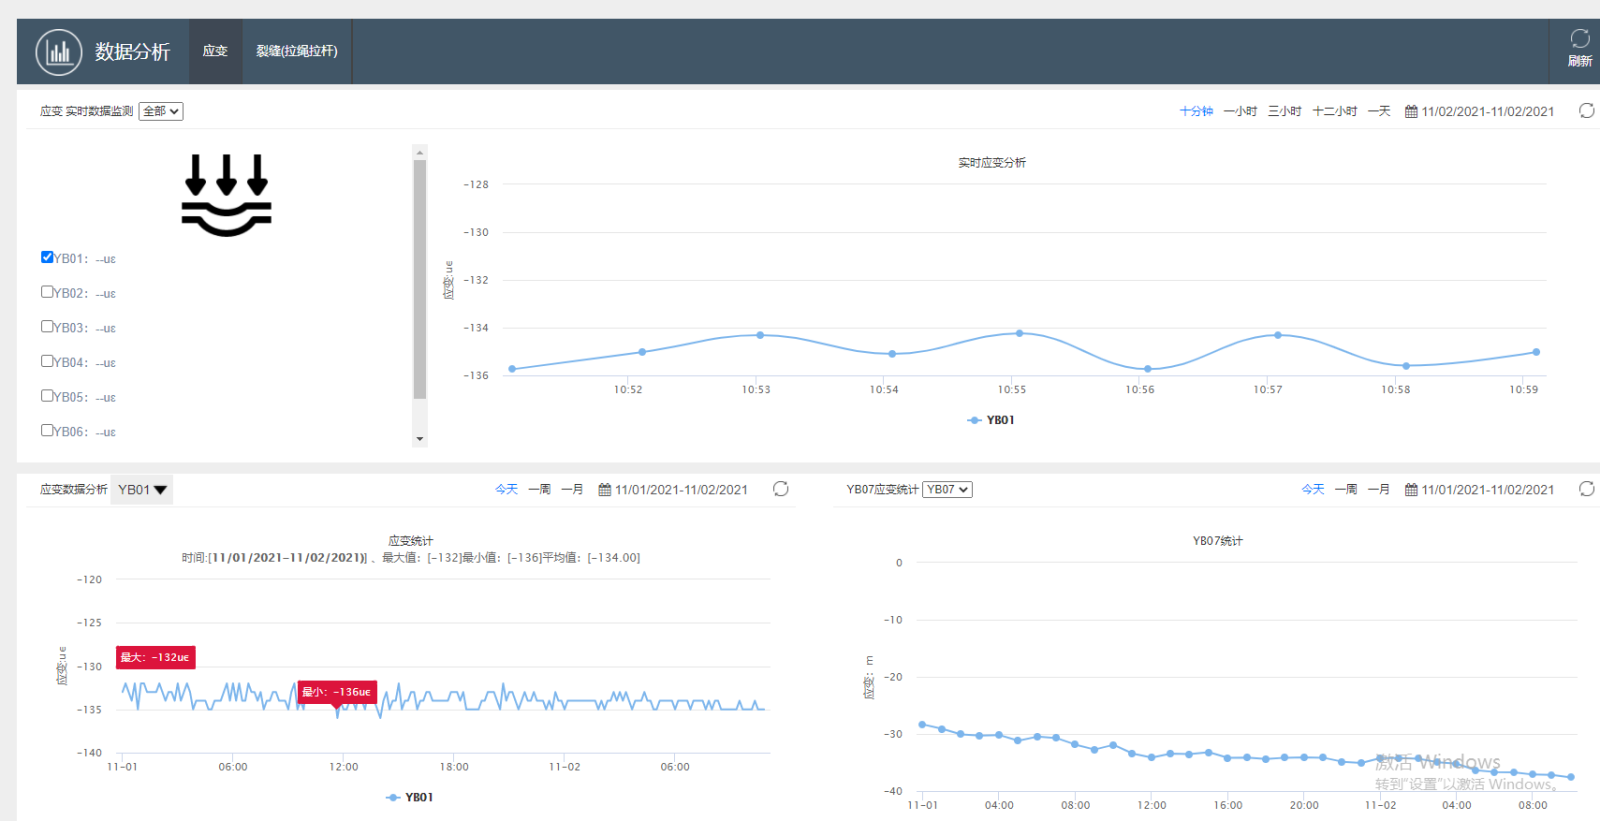Click the 最大 -132uε marker label
The width and height of the screenshot is (1600, 821).
click(x=155, y=657)
